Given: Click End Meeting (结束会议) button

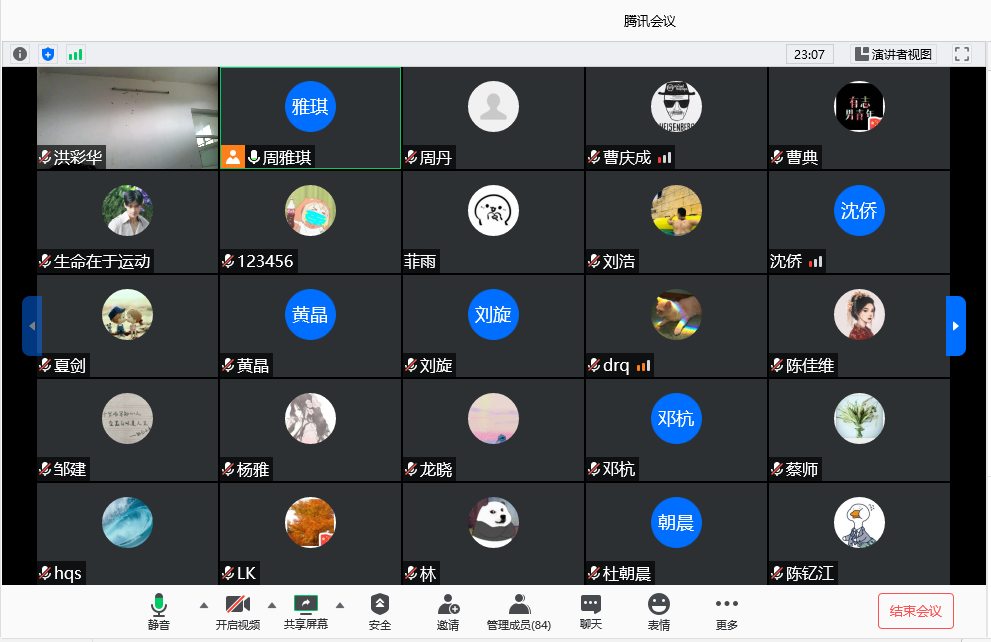Looking at the screenshot, I should pos(915,610).
